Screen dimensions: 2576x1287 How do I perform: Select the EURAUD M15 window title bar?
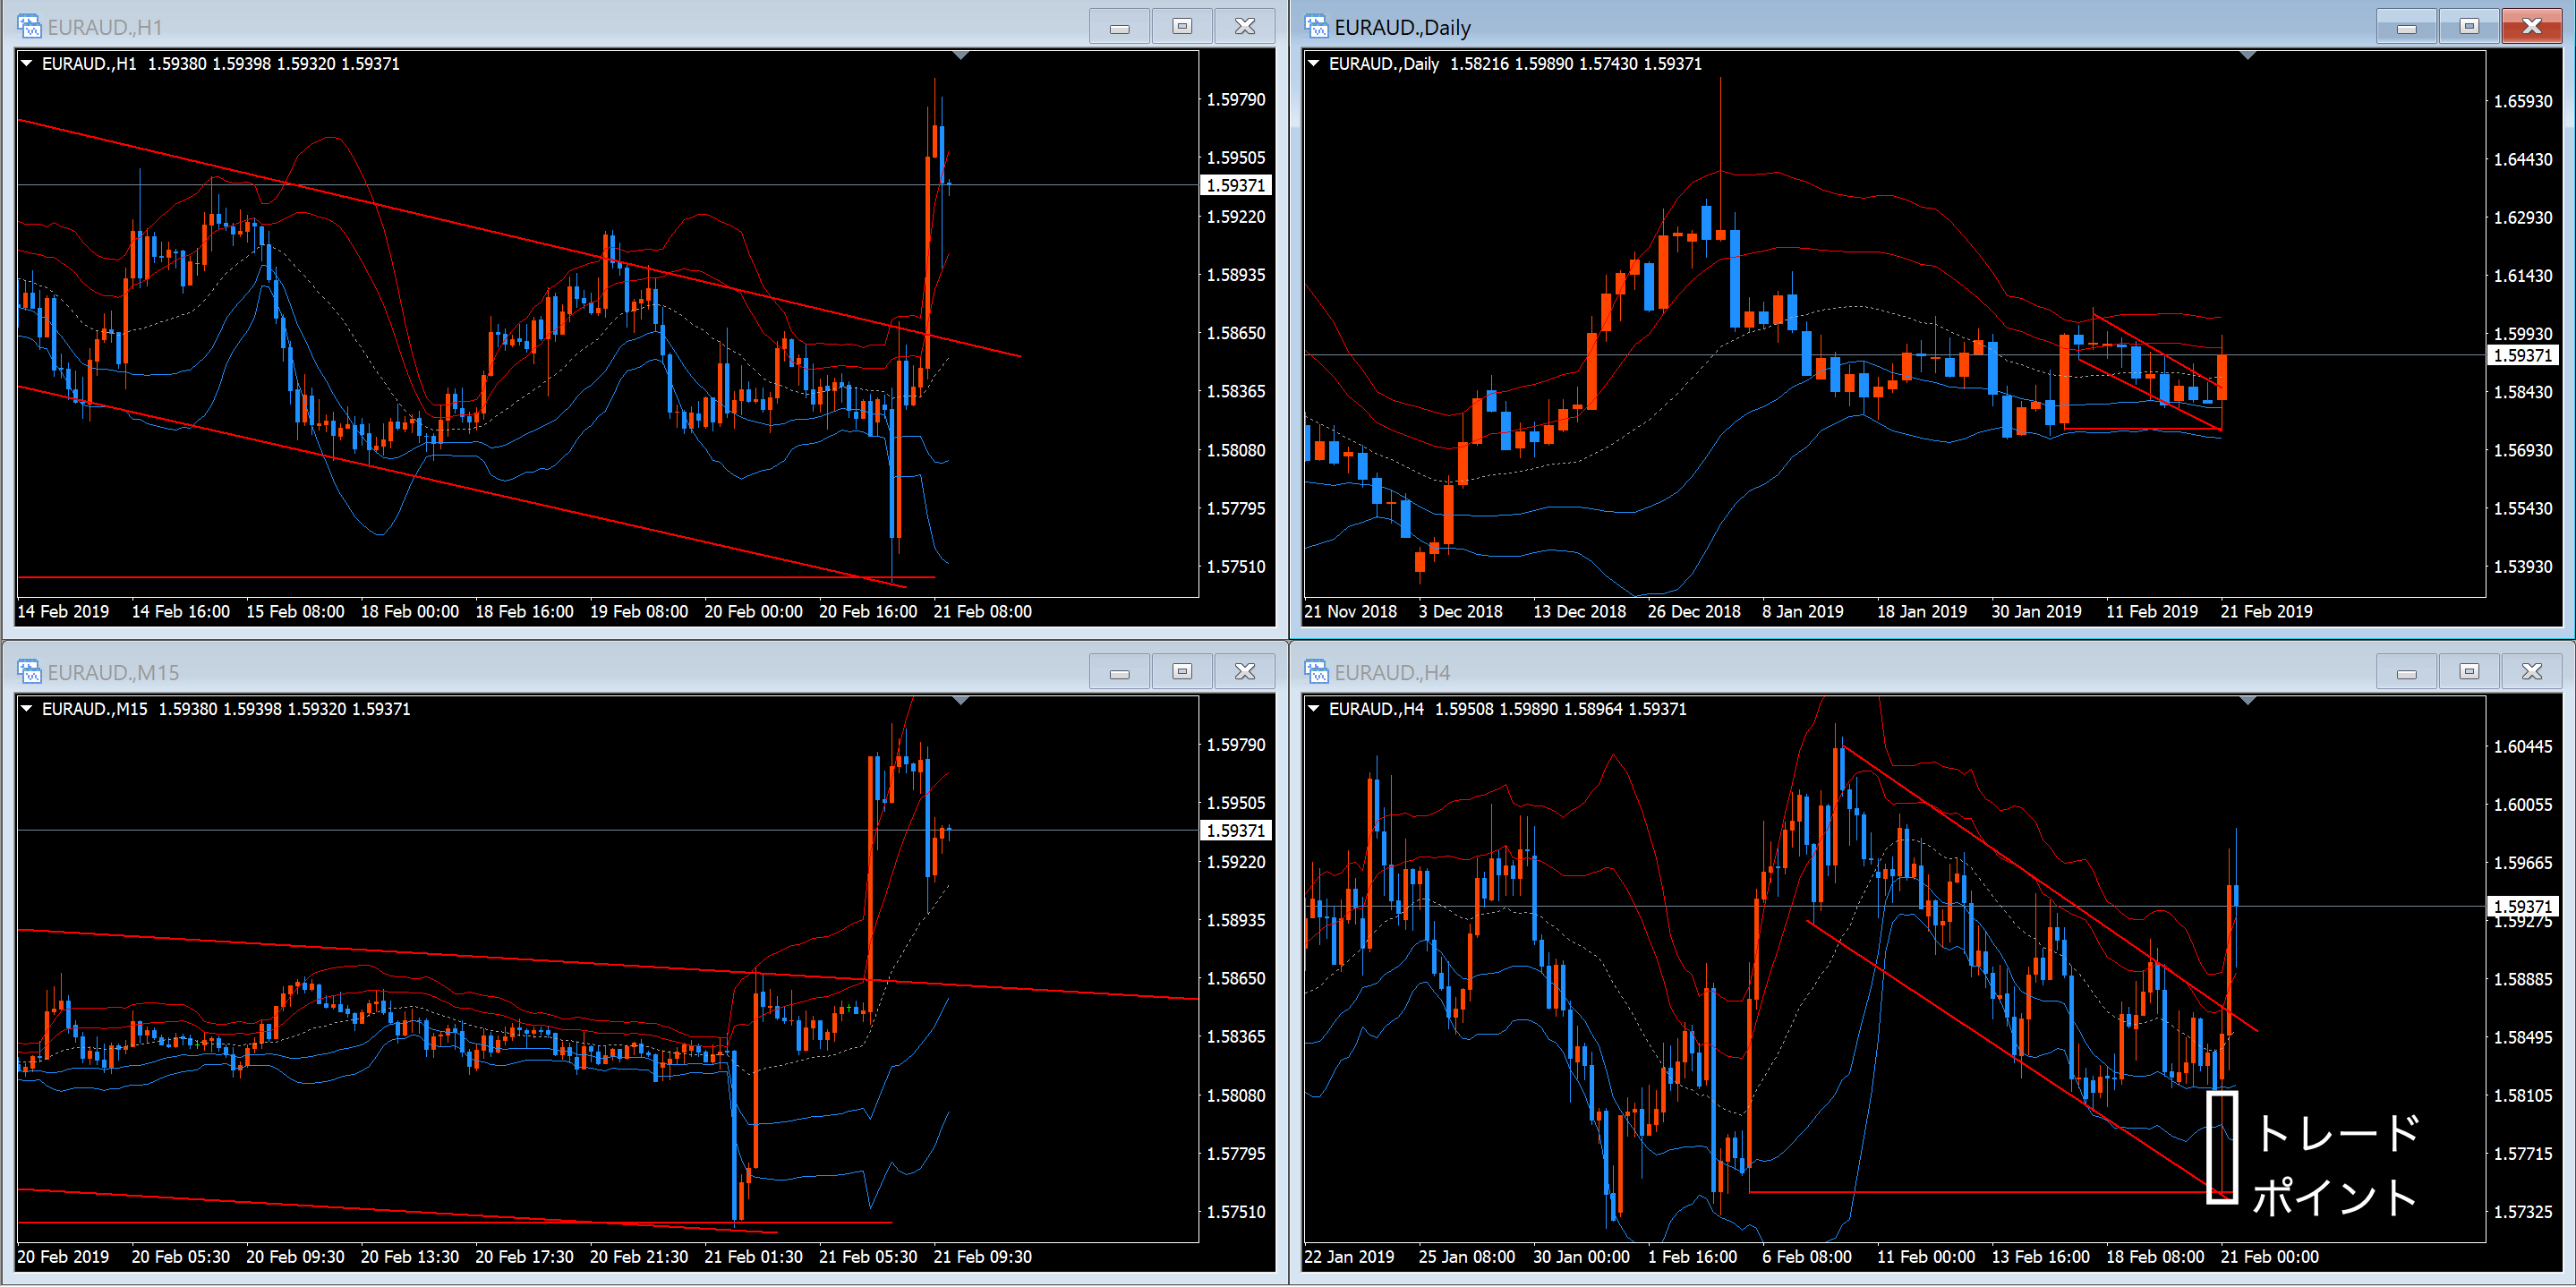point(600,672)
